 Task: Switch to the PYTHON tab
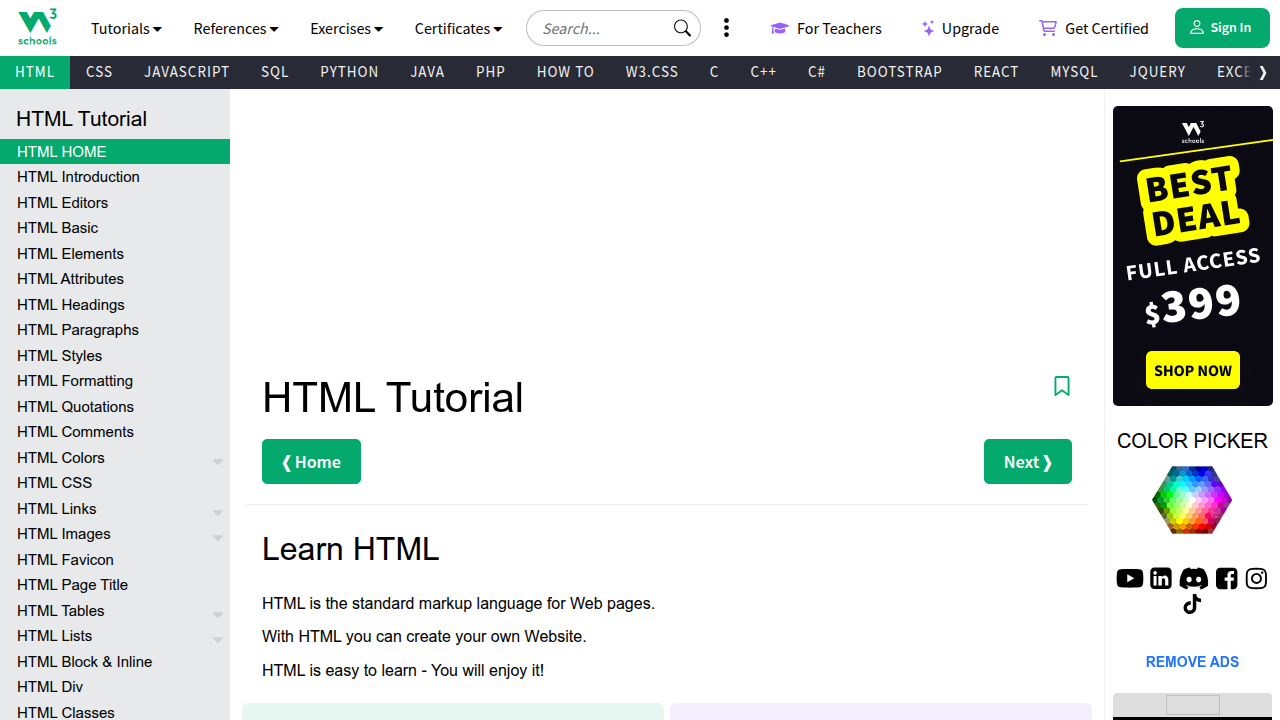pos(349,71)
